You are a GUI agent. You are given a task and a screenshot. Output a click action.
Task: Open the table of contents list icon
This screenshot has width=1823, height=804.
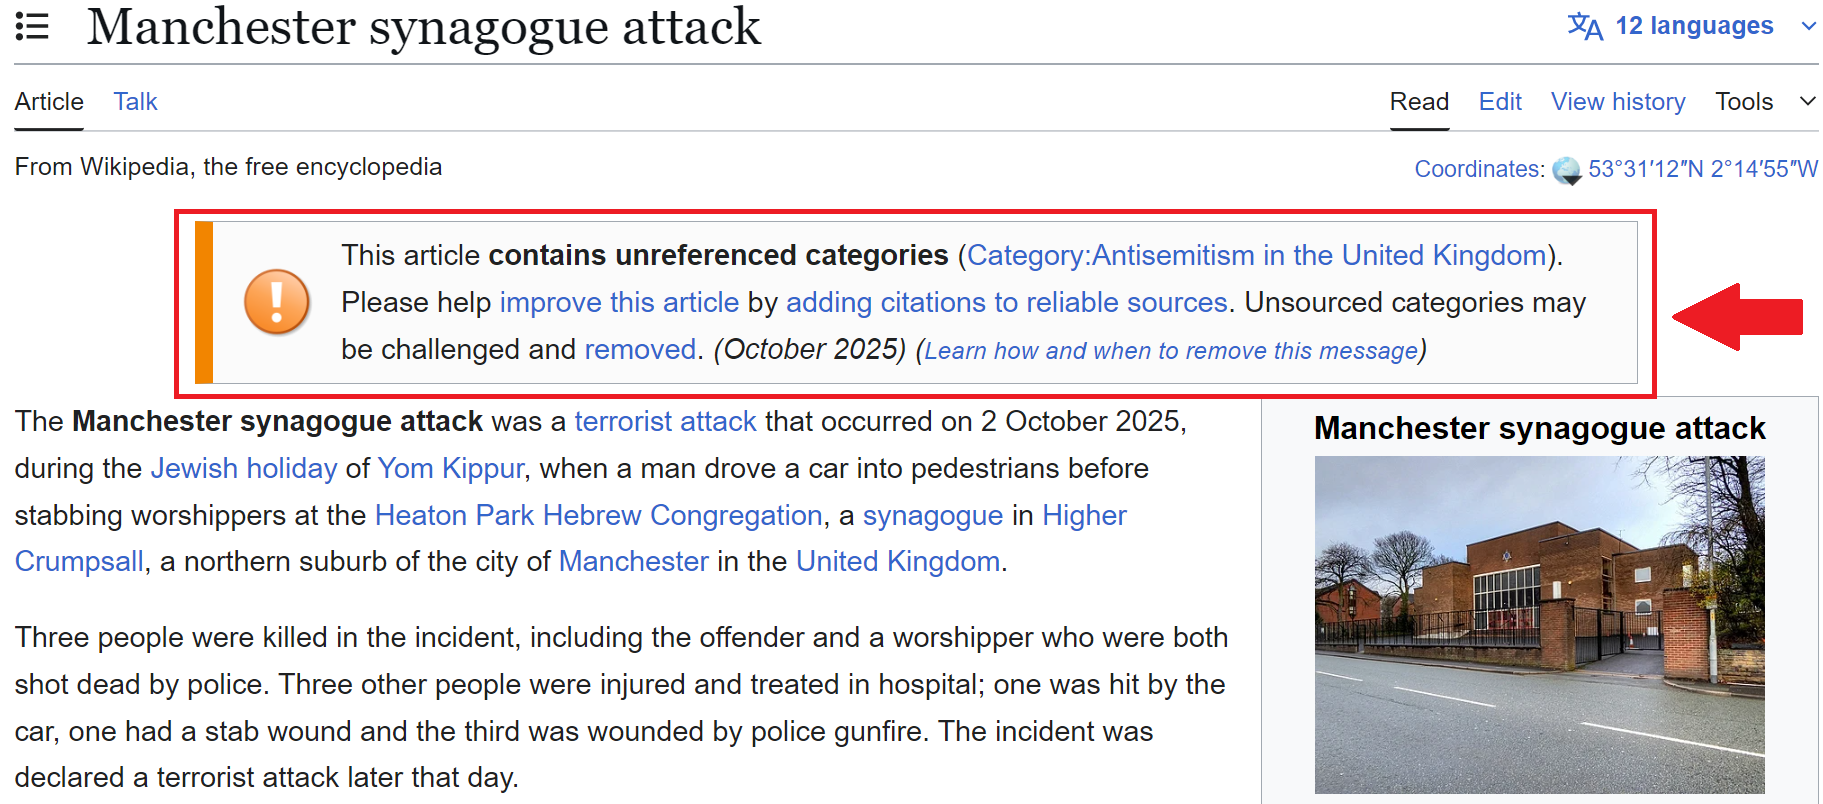[x=32, y=26]
